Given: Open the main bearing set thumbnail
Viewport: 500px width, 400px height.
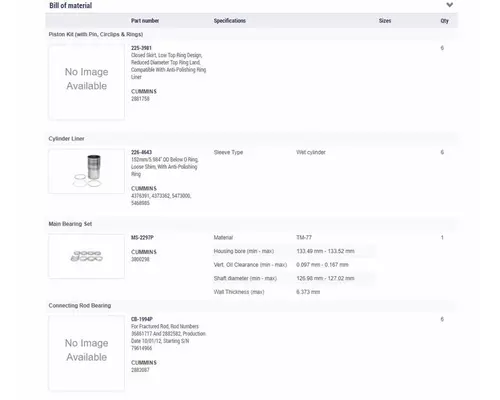Looking at the screenshot, I should (x=87, y=256).
